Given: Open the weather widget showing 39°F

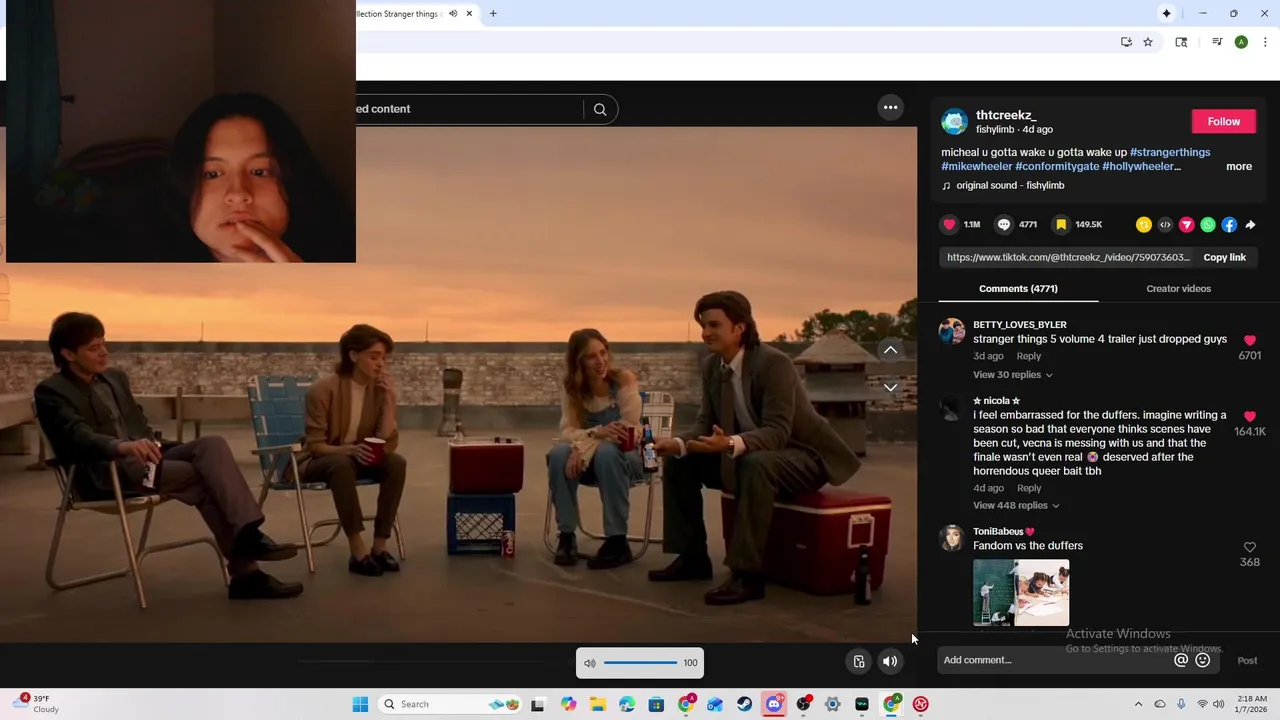Looking at the screenshot, I should [x=38, y=704].
